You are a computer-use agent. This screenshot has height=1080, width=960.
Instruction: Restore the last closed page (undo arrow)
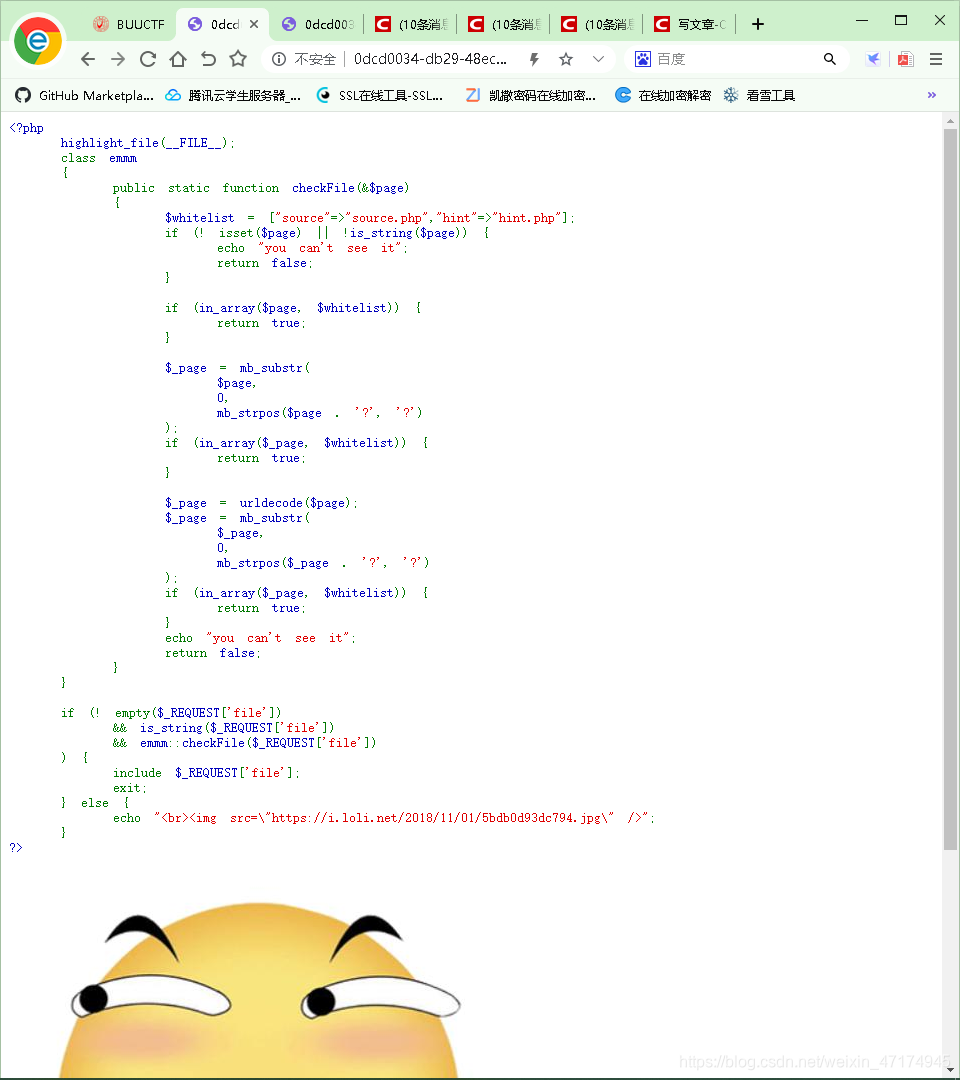pyautogui.click(x=208, y=59)
